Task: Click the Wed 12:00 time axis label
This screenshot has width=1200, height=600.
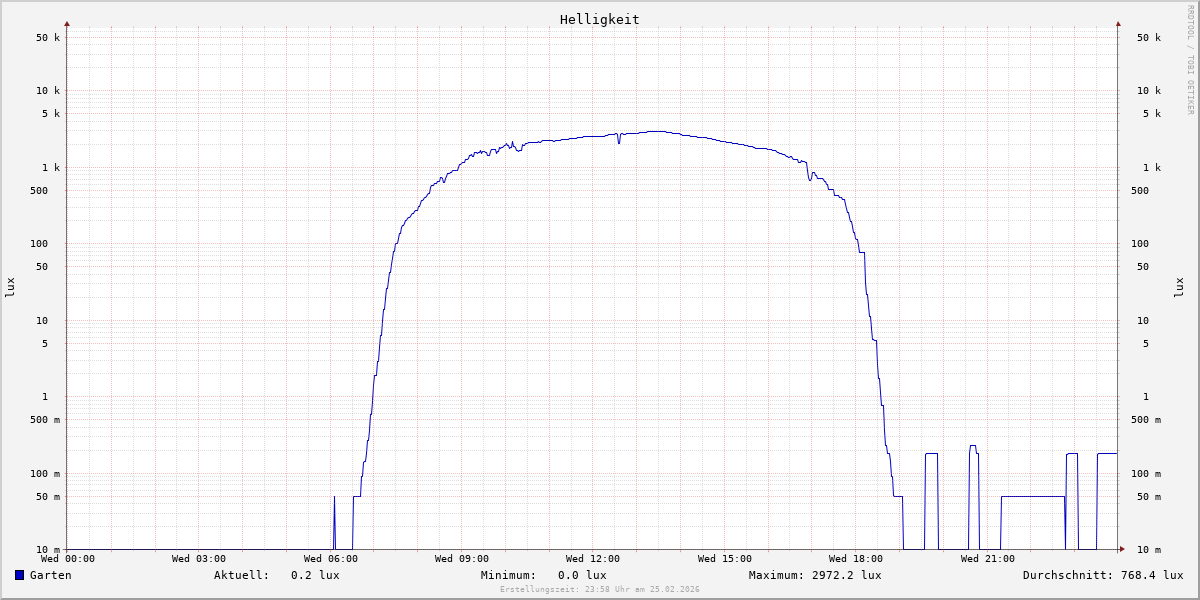Action: [x=593, y=559]
